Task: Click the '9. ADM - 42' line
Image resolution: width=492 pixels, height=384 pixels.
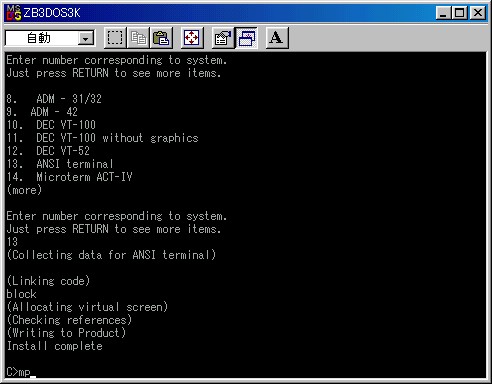Action: [42, 112]
